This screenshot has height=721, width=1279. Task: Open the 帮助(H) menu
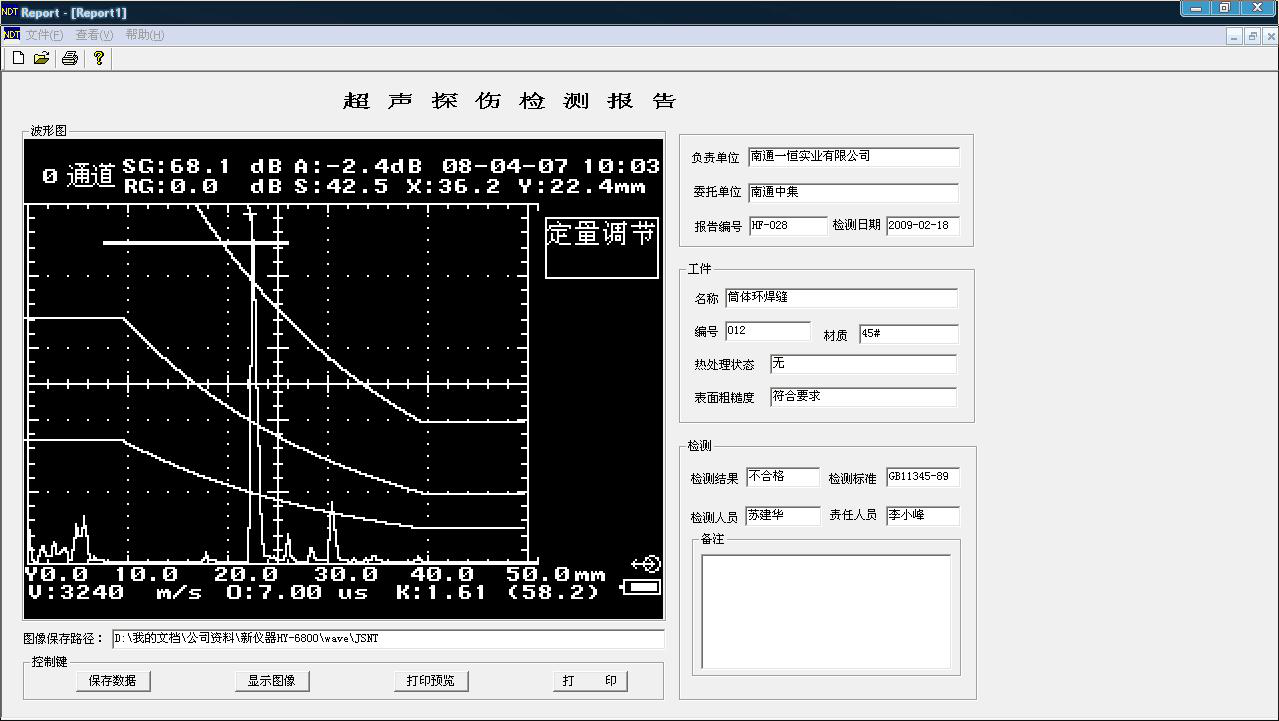click(x=144, y=35)
